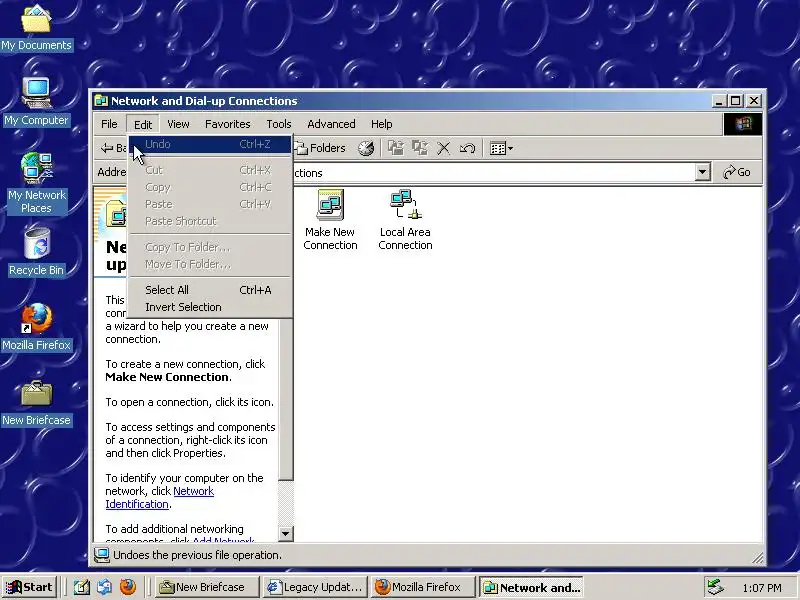Click the Cut menu entry
Screen dimensions: 800x600
(x=210, y=170)
